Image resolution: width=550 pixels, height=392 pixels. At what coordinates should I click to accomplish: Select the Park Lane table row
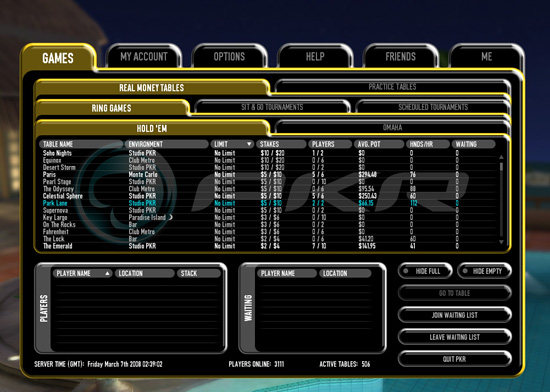(x=268, y=203)
